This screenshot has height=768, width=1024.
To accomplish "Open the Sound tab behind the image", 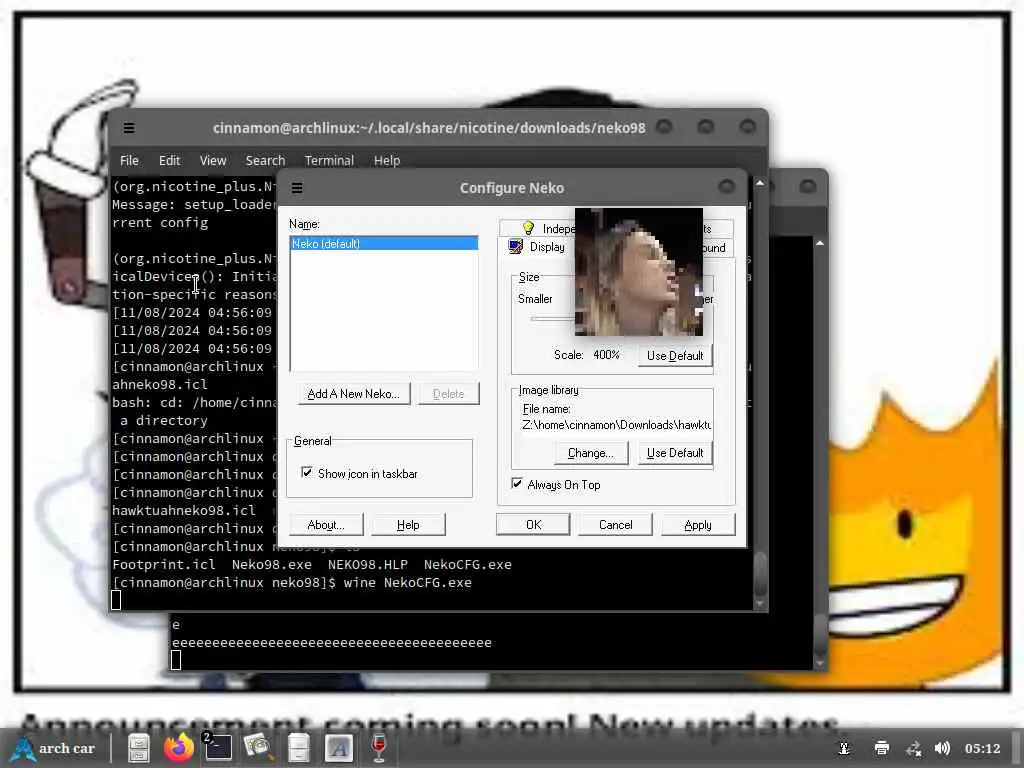I will tap(717, 248).
